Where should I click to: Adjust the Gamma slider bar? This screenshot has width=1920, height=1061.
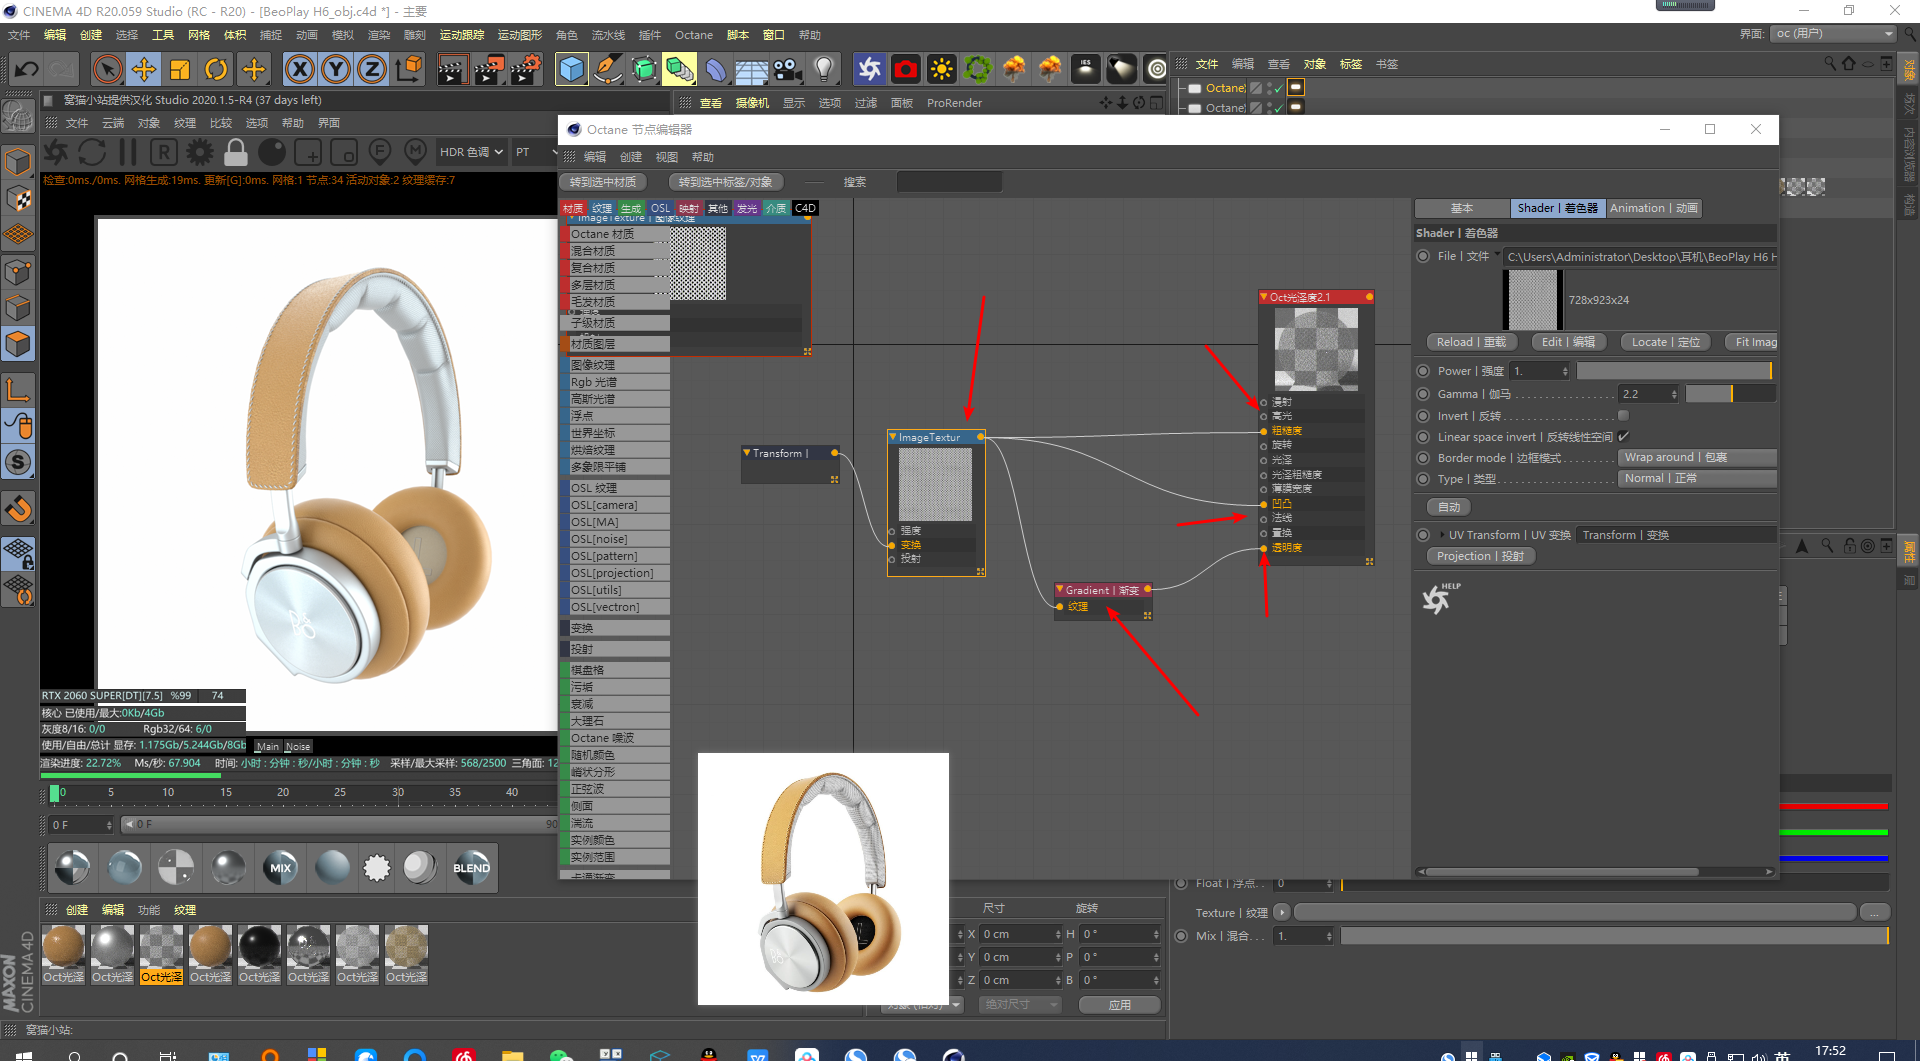click(x=1730, y=394)
